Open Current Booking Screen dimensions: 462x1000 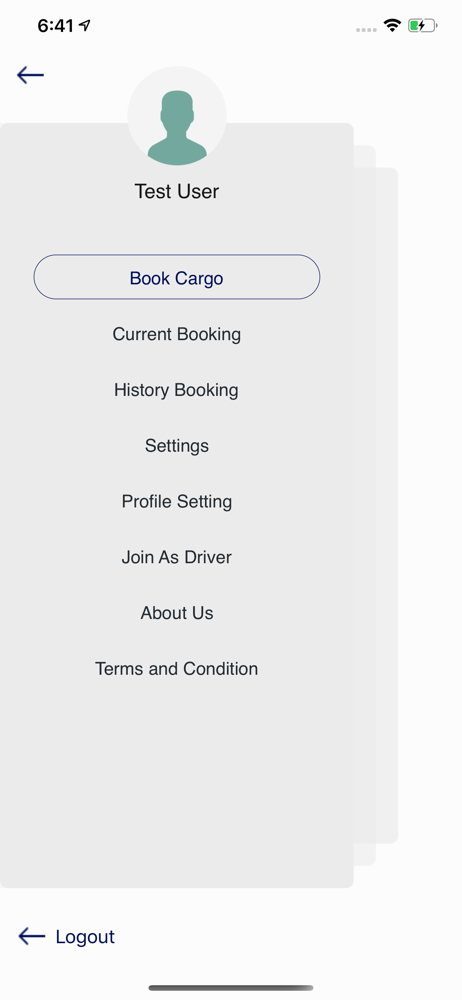(177, 334)
